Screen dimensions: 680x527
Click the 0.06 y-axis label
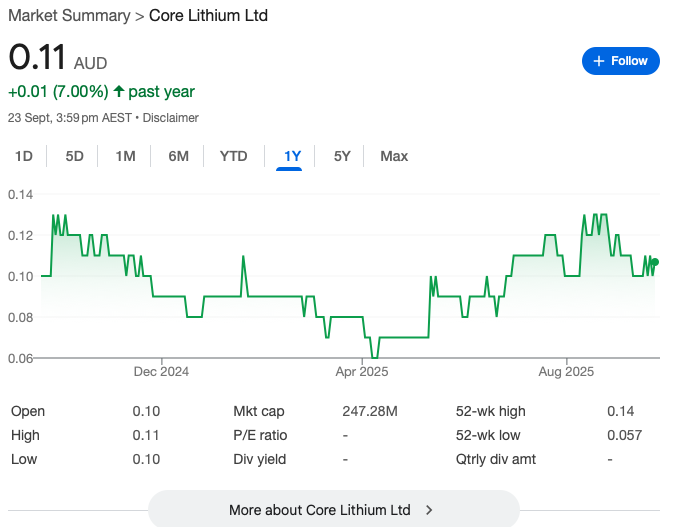pos(20,358)
